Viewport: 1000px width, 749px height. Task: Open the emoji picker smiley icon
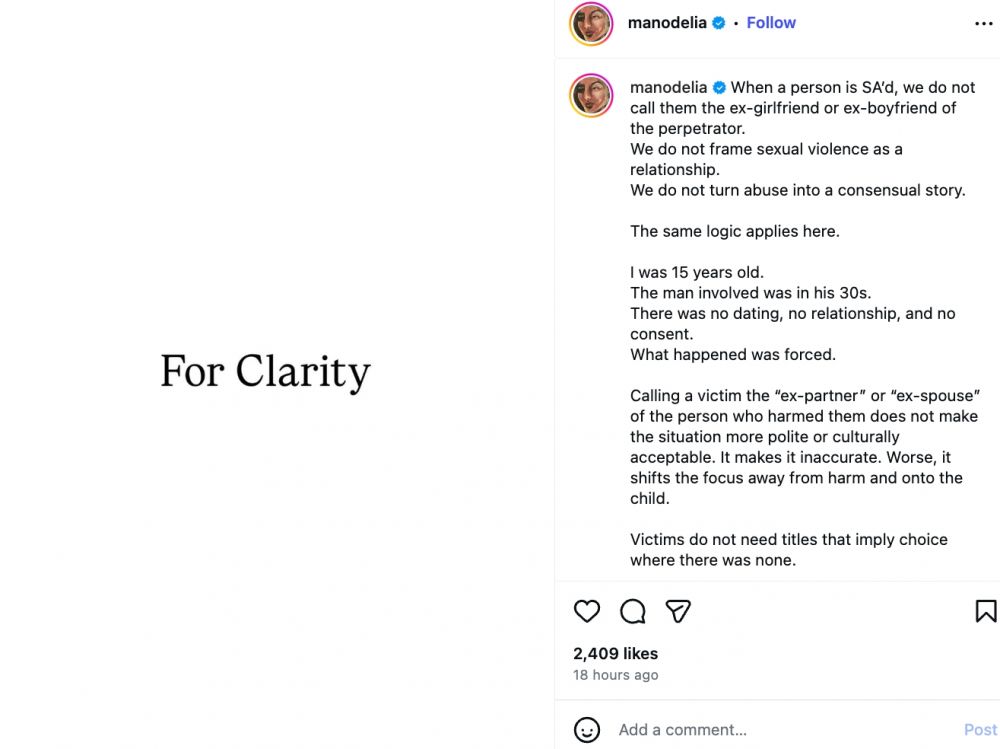coord(587,729)
